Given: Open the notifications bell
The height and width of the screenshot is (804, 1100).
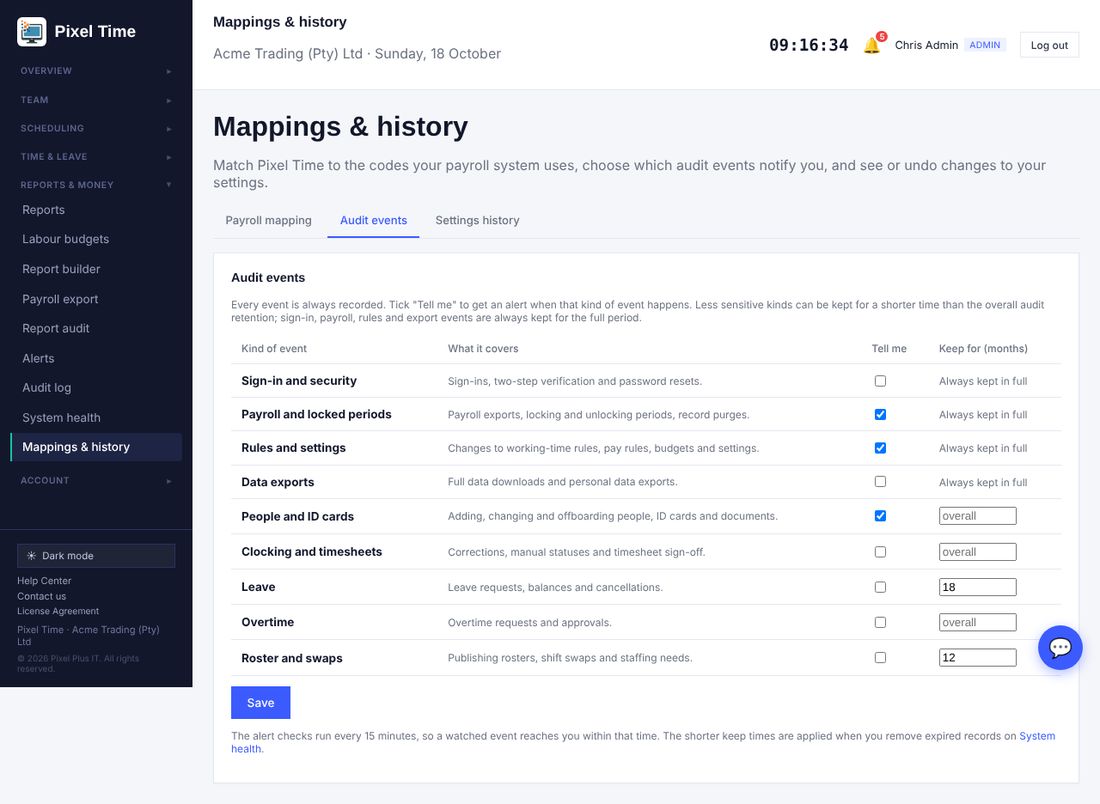Looking at the screenshot, I should pyautogui.click(x=872, y=45).
